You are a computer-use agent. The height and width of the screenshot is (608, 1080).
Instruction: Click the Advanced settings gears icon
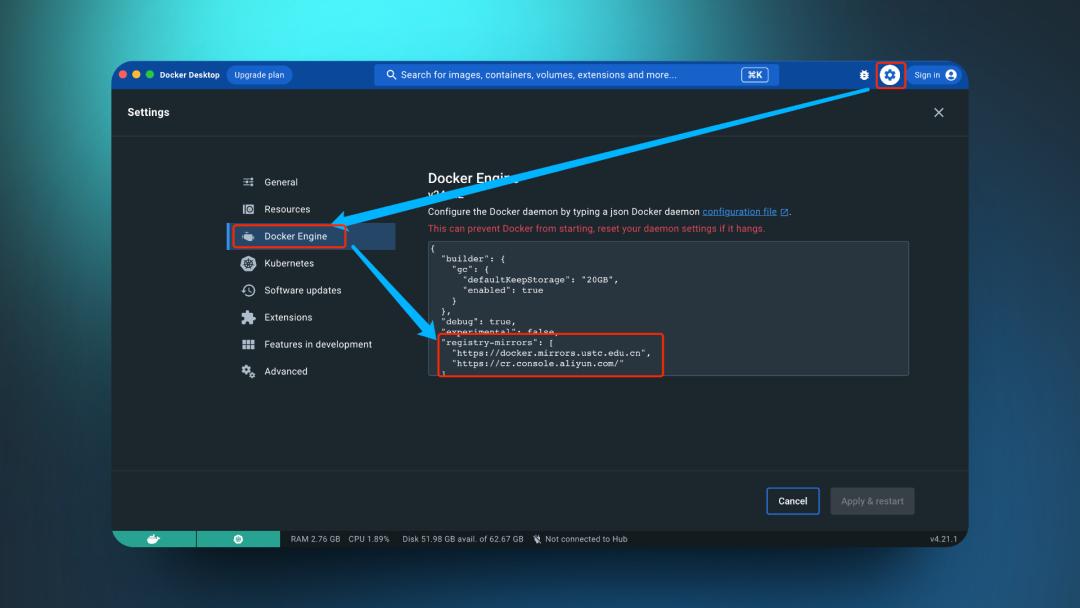(249, 371)
